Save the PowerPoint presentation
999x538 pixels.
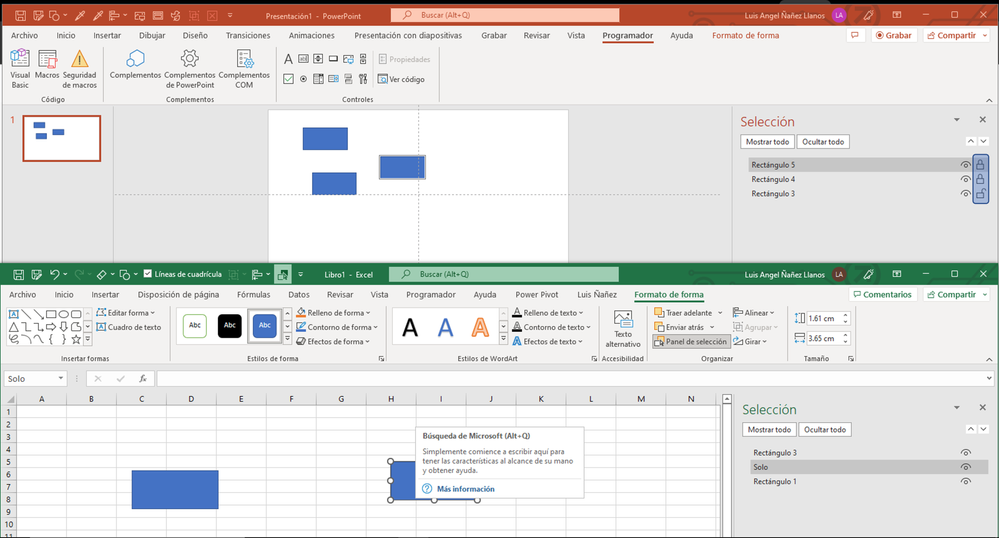(x=20, y=15)
